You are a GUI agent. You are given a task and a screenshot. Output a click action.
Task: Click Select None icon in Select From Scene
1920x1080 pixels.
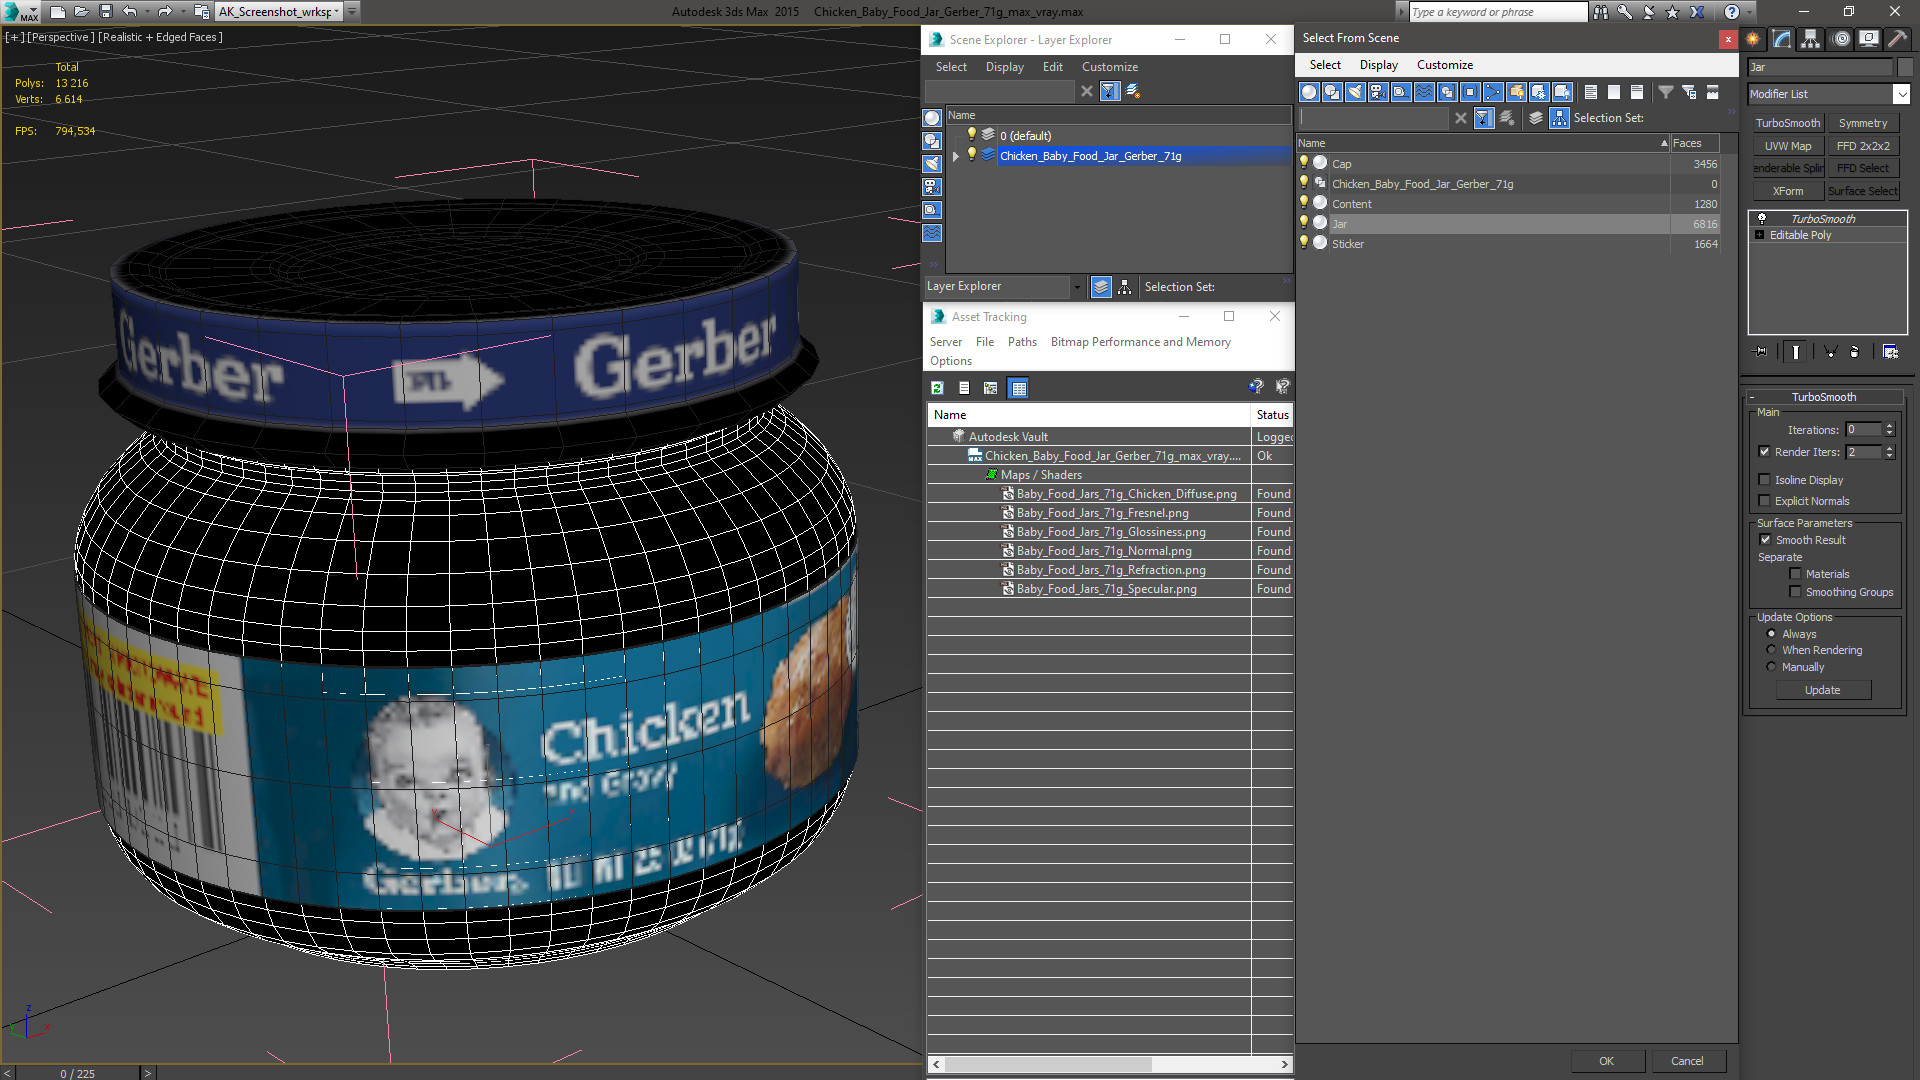tap(1614, 92)
